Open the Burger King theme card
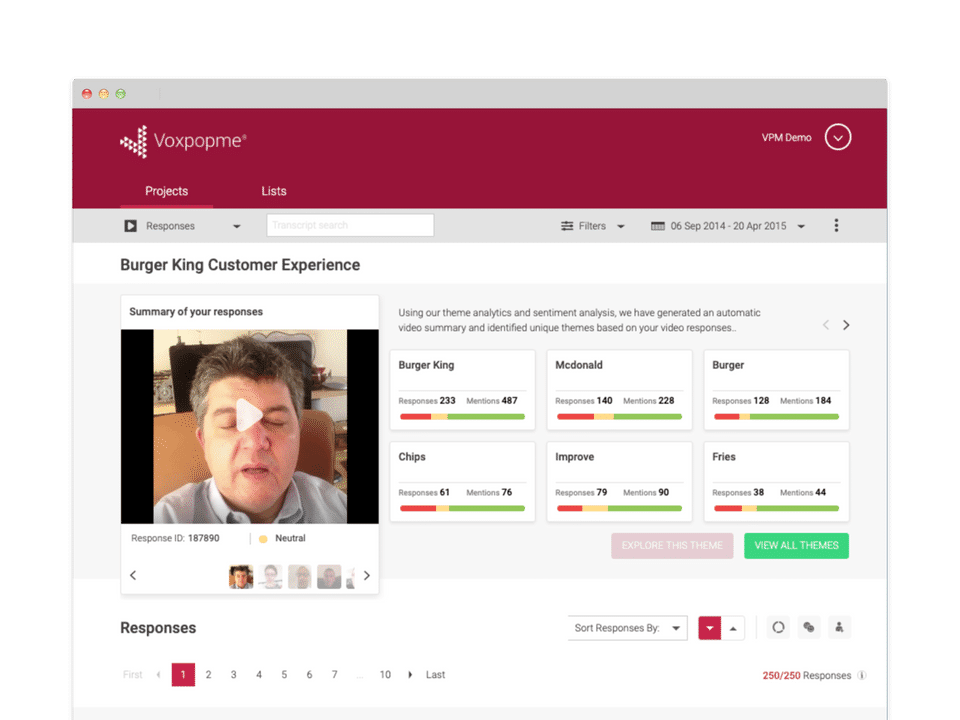Viewport: 960px width, 720px height. click(x=462, y=389)
